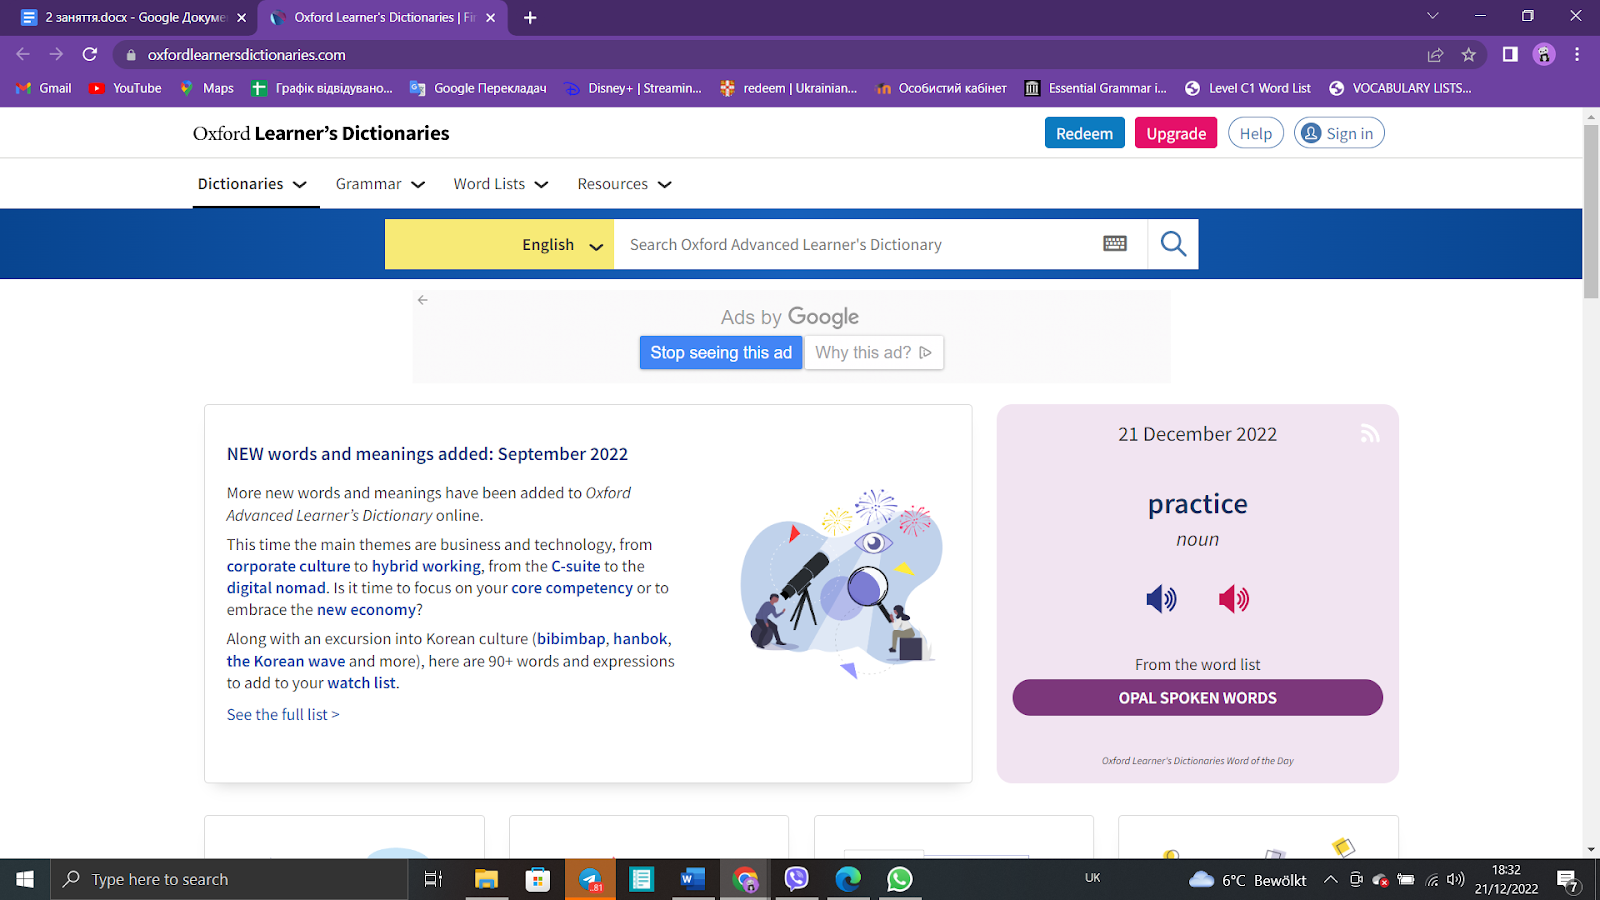
Task: Open the Disney+ bookmark
Action: [633, 88]
